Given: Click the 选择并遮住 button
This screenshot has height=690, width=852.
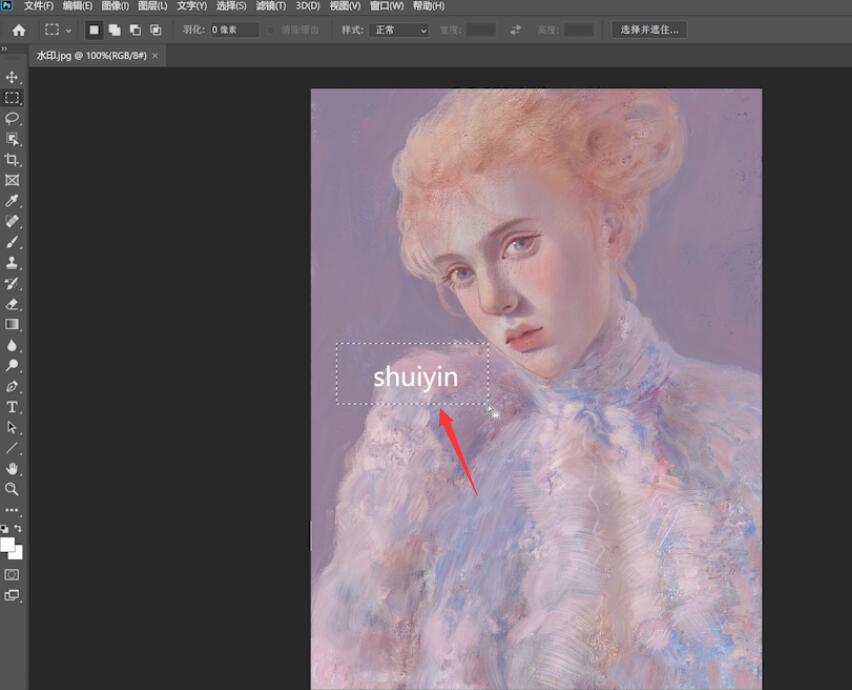Looking at the screenshot, I should click(649, 30).
